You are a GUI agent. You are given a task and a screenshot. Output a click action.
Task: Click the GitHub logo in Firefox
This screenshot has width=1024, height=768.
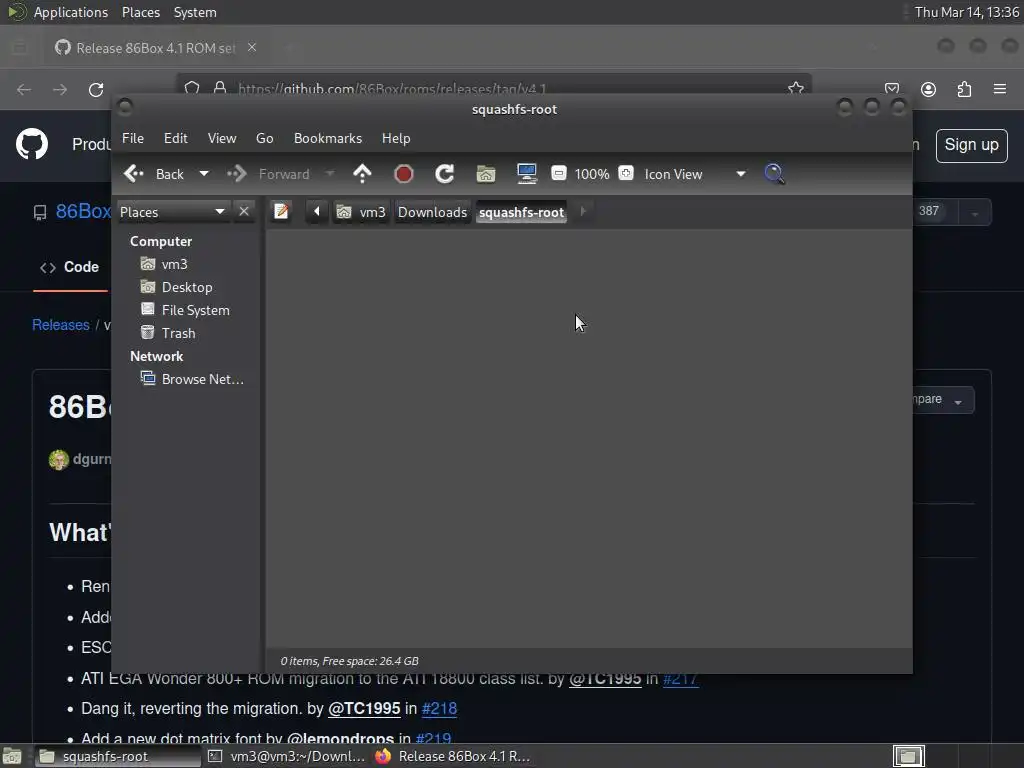[x=32, y=144]
